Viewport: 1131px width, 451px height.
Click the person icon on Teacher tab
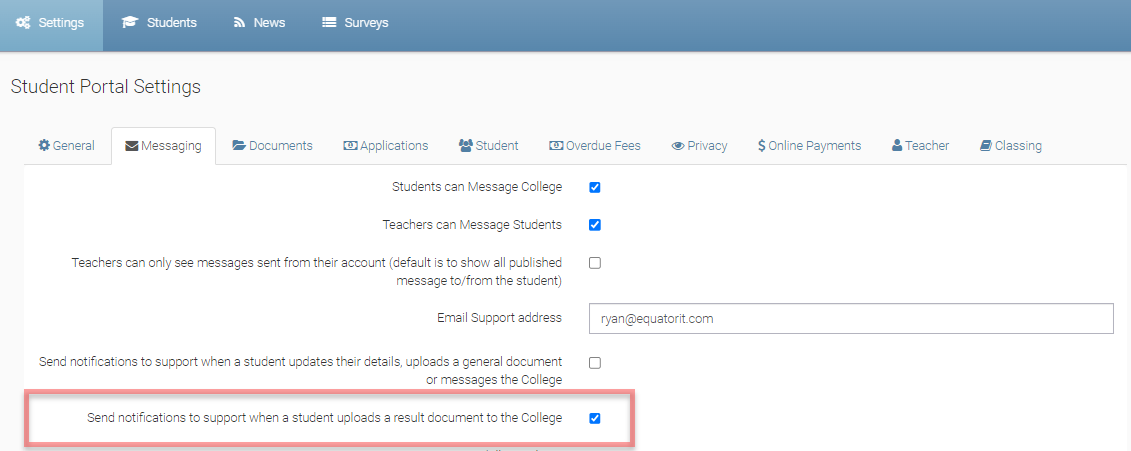point(897,146)
